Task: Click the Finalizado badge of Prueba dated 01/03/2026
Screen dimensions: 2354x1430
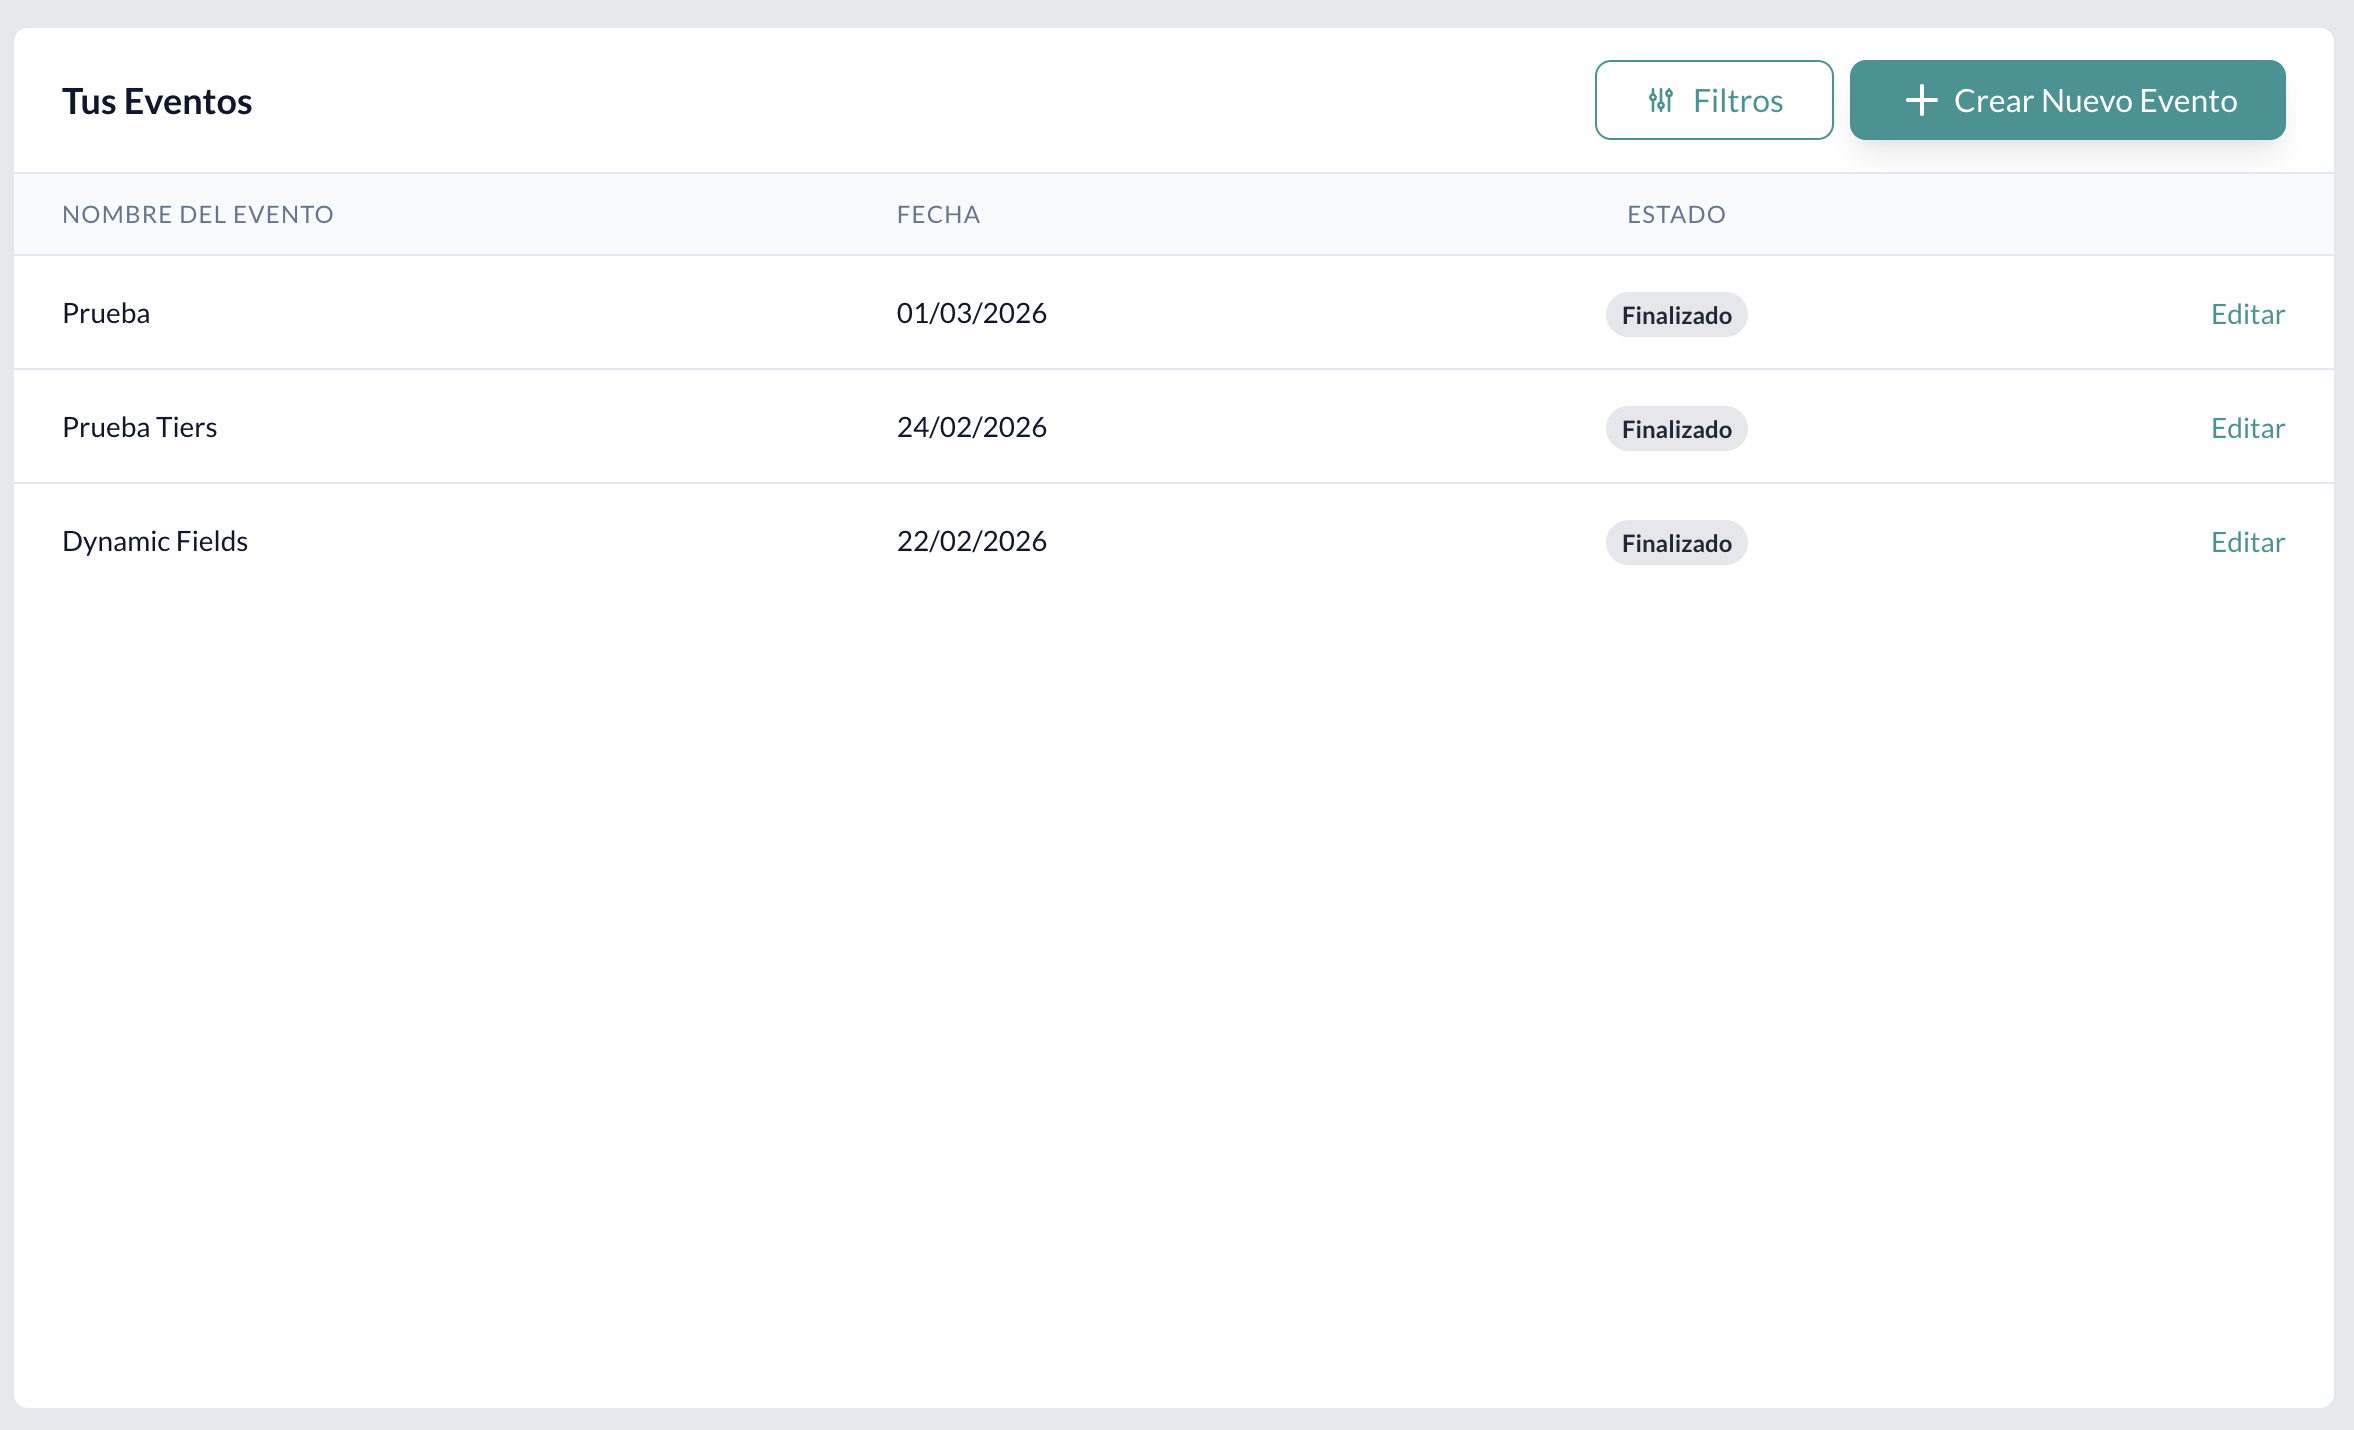Action: [1677, 315]
